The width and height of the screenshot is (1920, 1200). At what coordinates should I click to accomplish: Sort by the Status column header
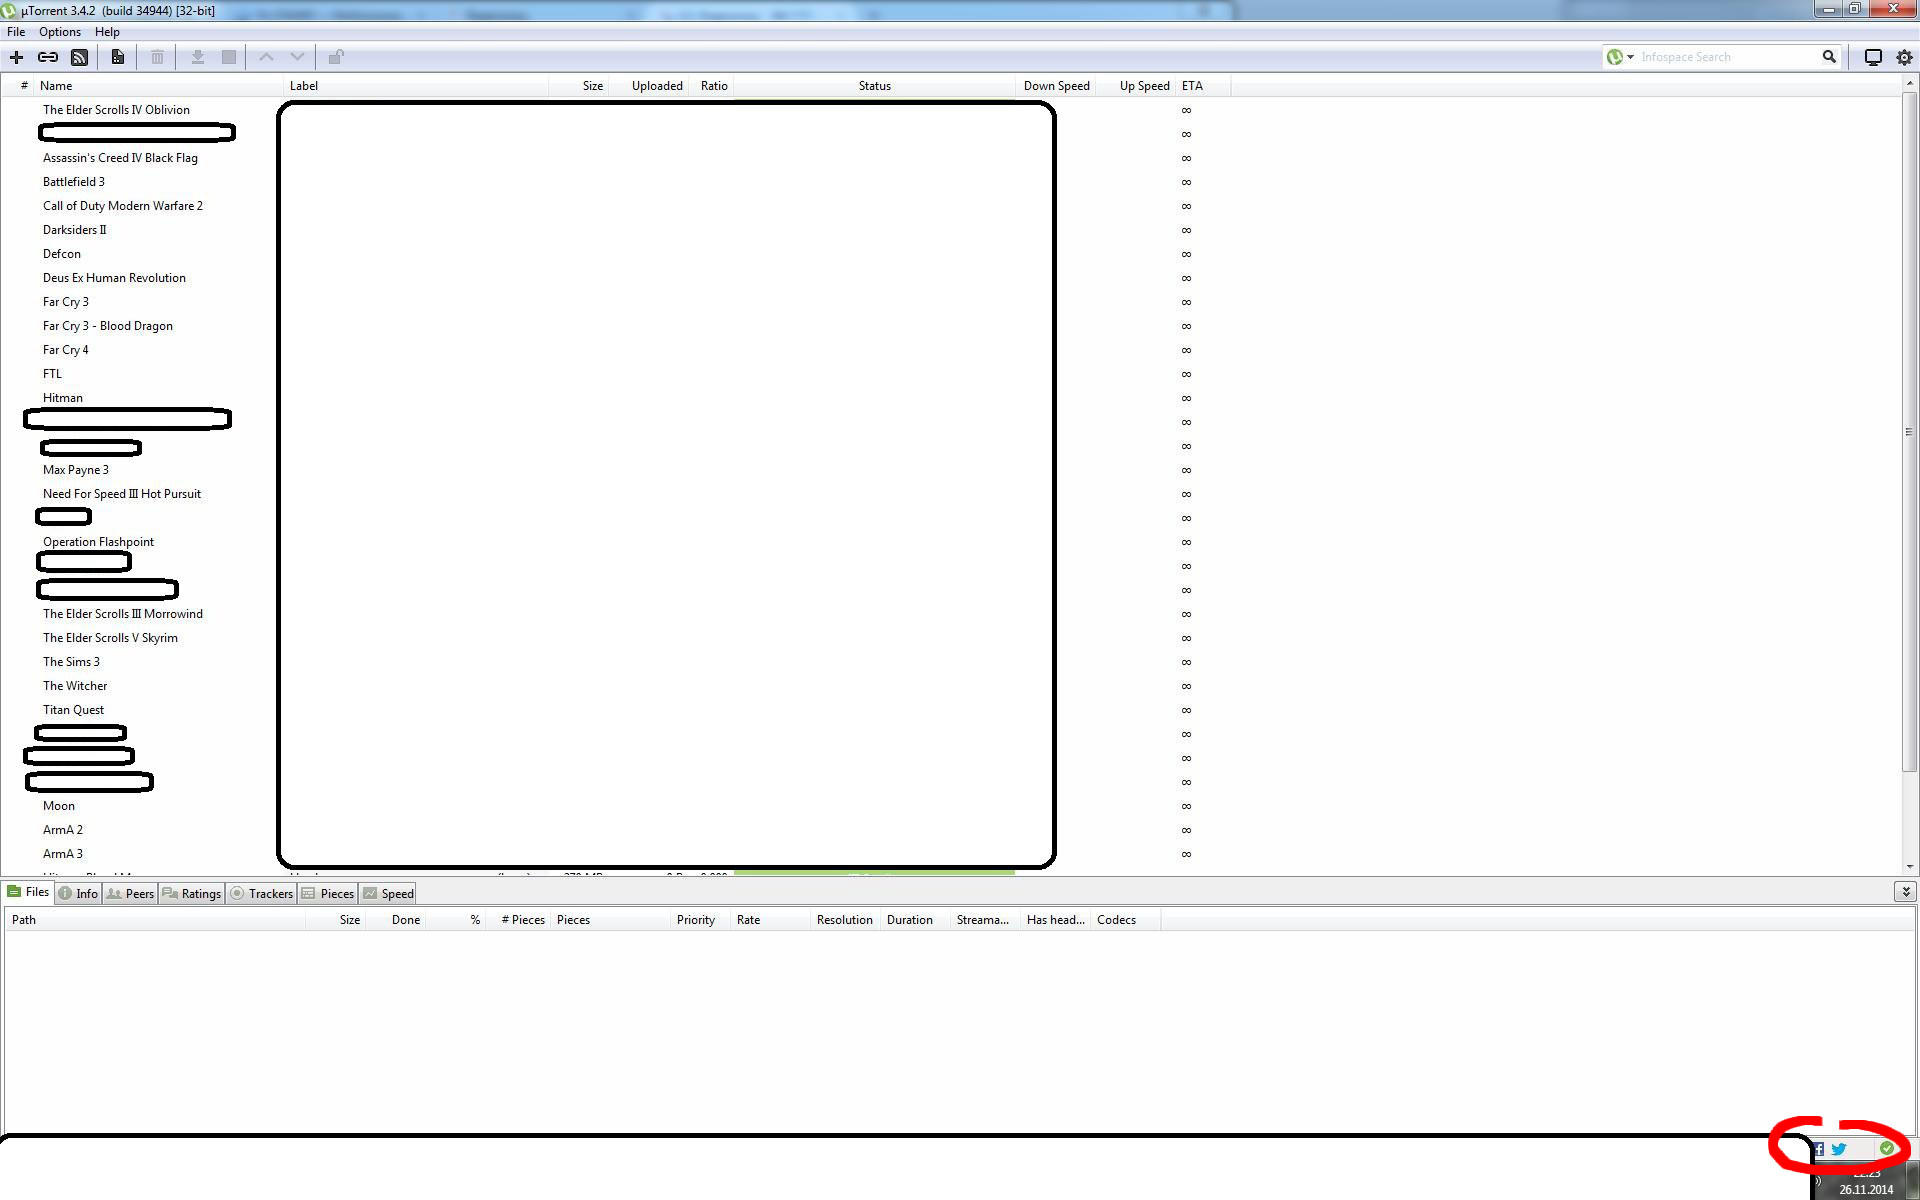(x=874, y=86)
